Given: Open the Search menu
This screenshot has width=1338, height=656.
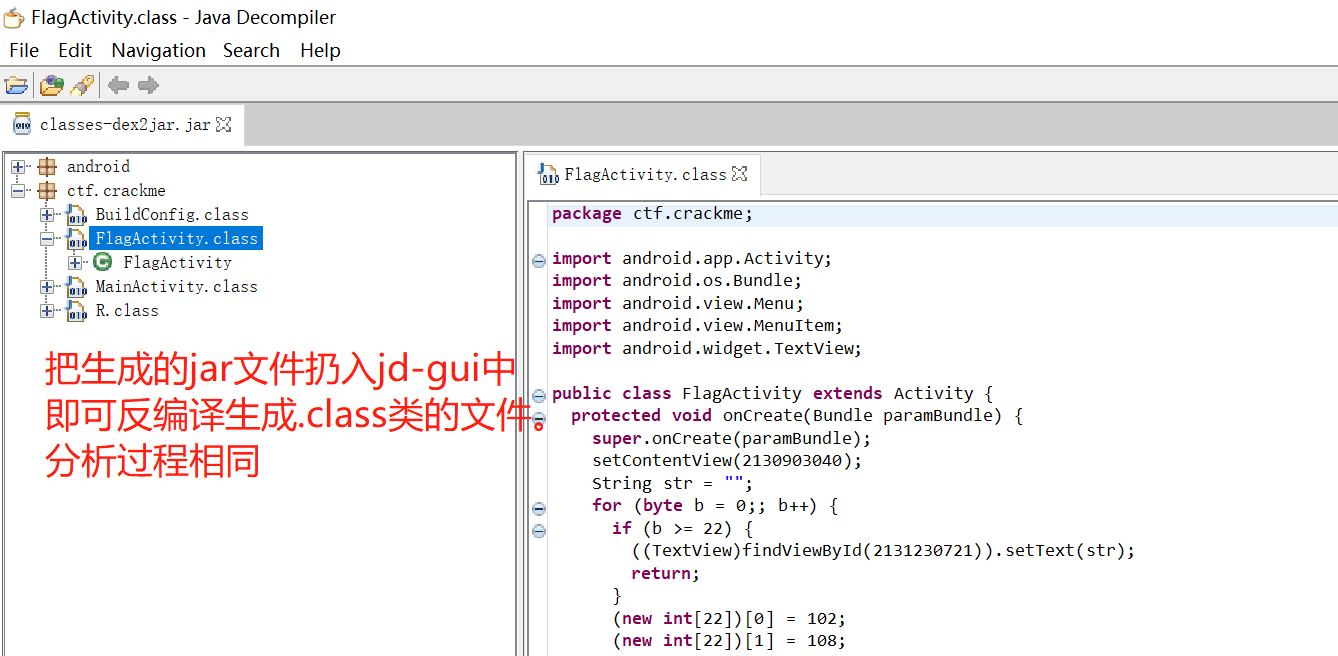Looking at the screenshot, I should click(x=251, y=50).
